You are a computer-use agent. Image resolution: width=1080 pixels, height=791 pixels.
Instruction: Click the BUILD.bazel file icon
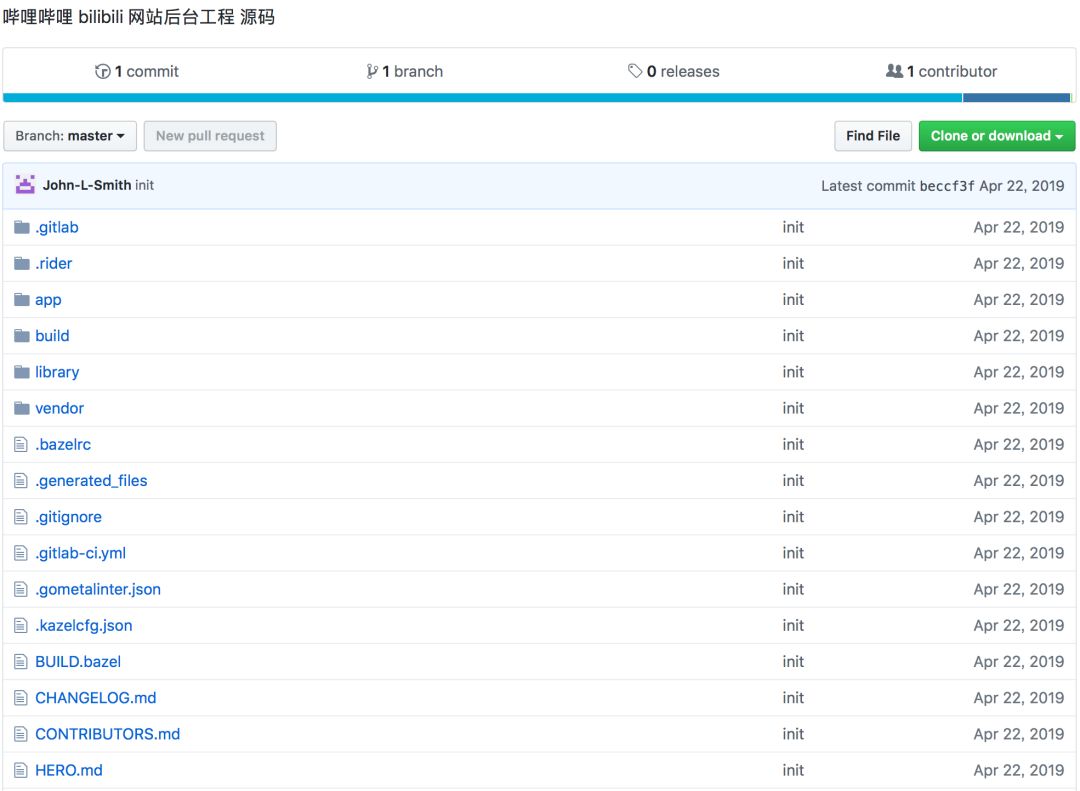[21, 662]
